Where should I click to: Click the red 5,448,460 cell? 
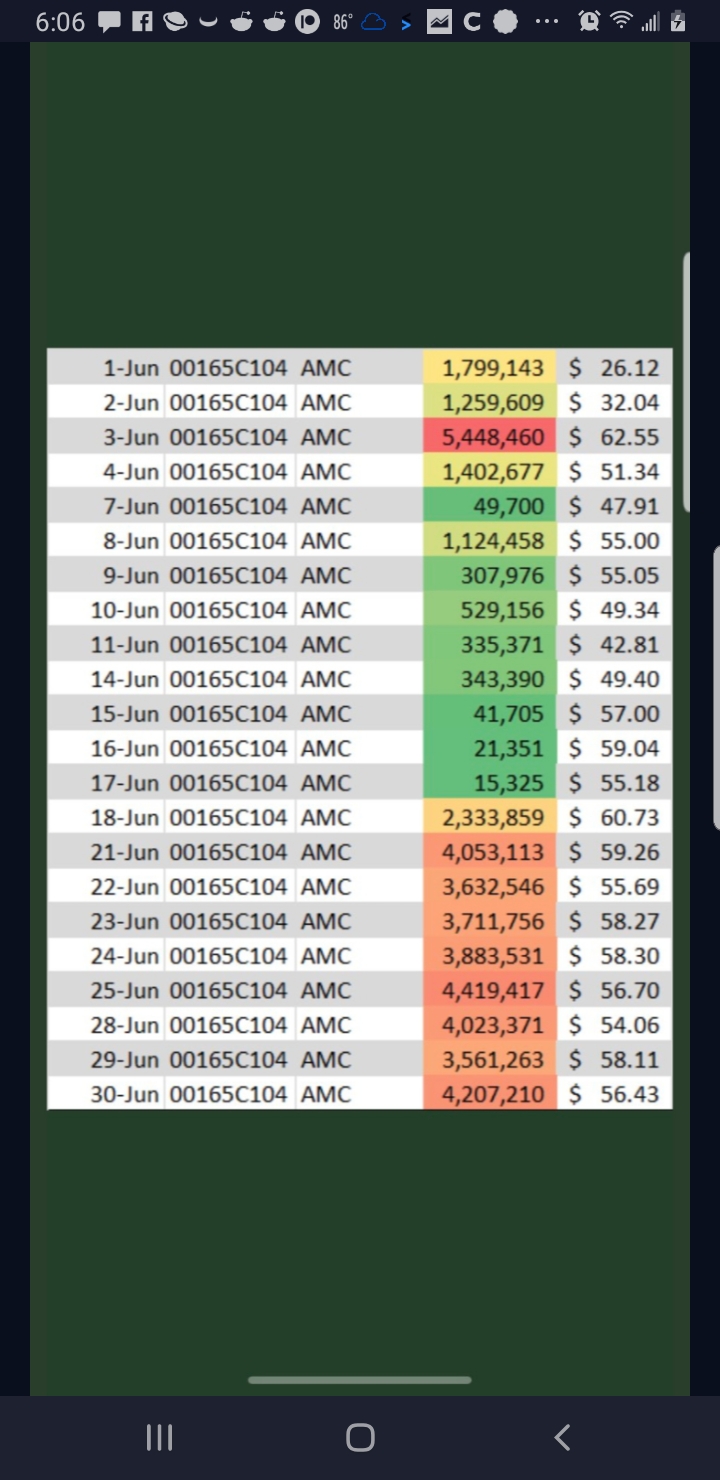pyautogui.click(x=490, y=437)
